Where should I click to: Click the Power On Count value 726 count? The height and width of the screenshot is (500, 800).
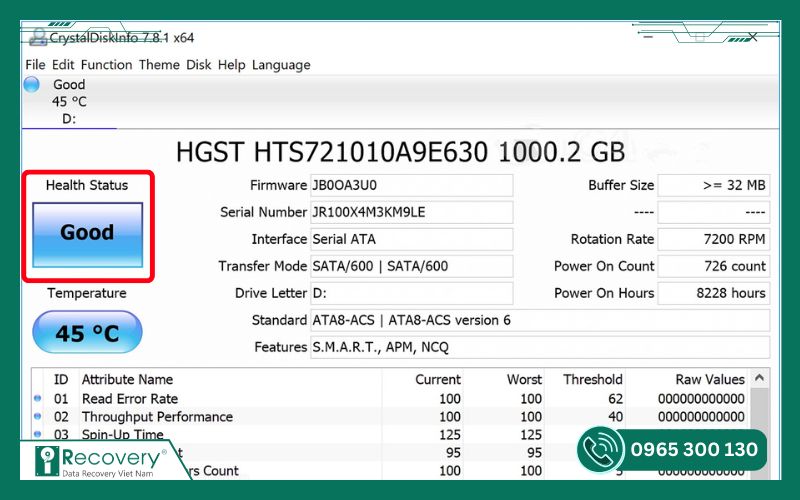[713, 266]
